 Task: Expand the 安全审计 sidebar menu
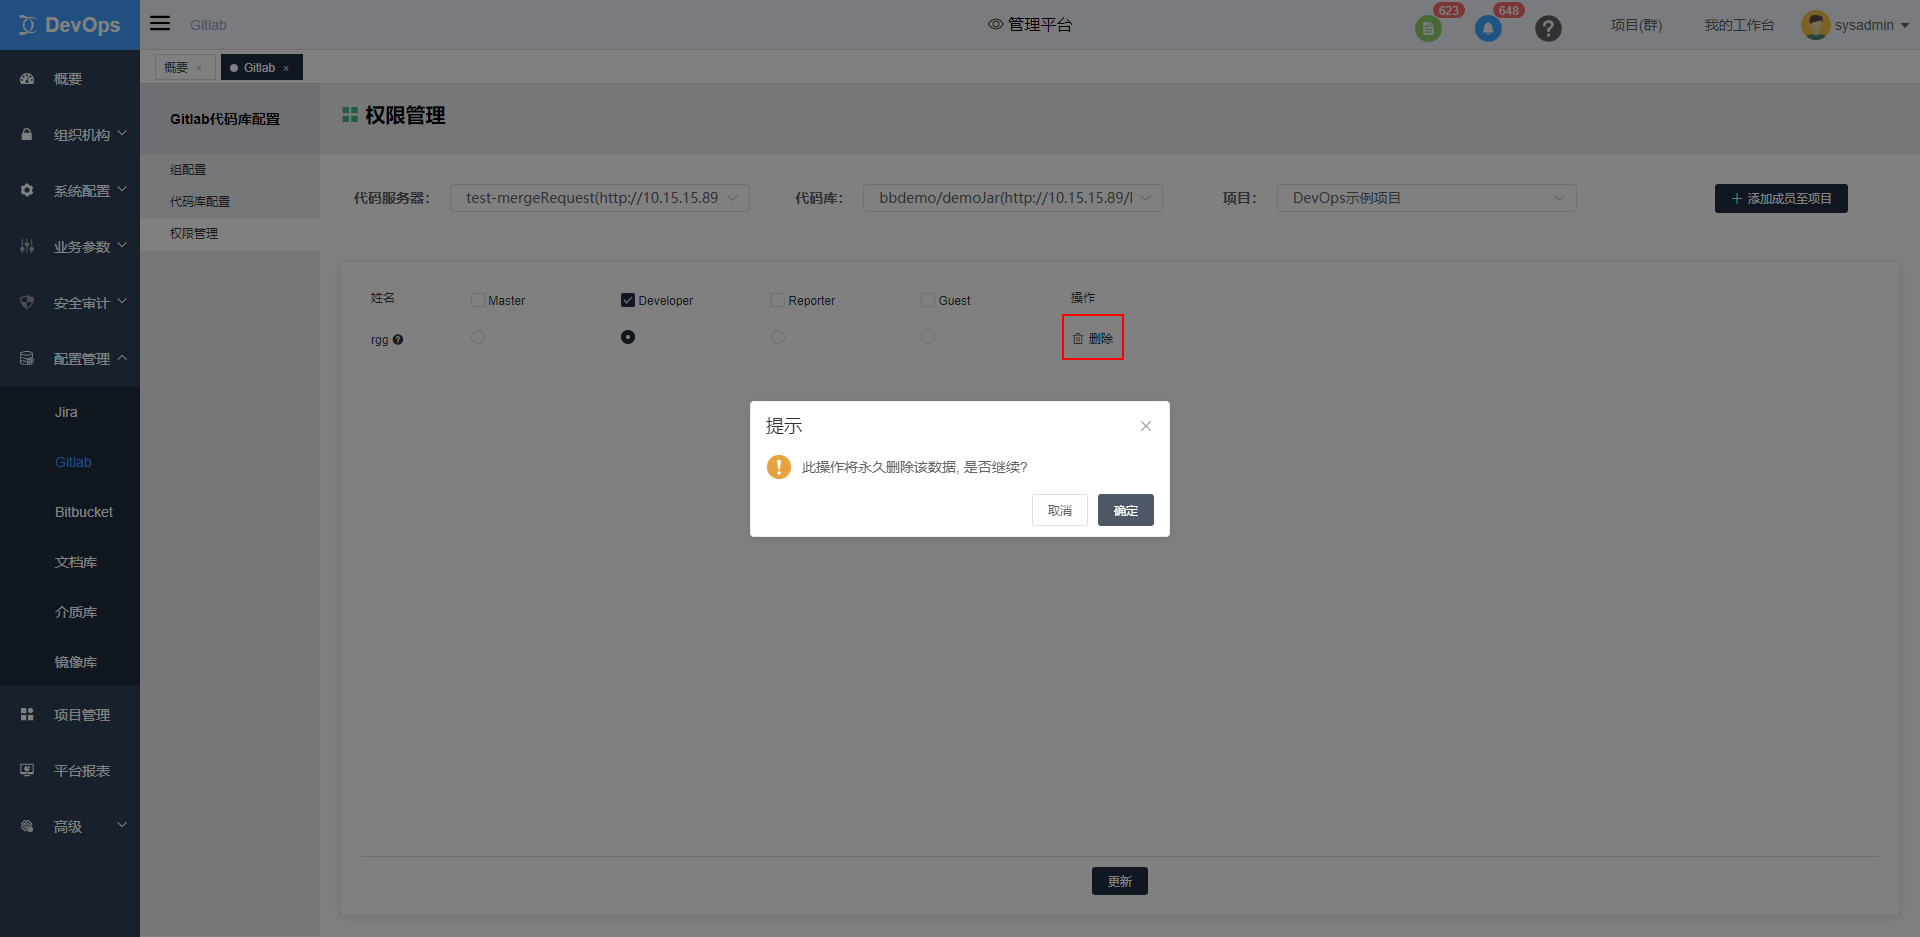coord(122,301)
